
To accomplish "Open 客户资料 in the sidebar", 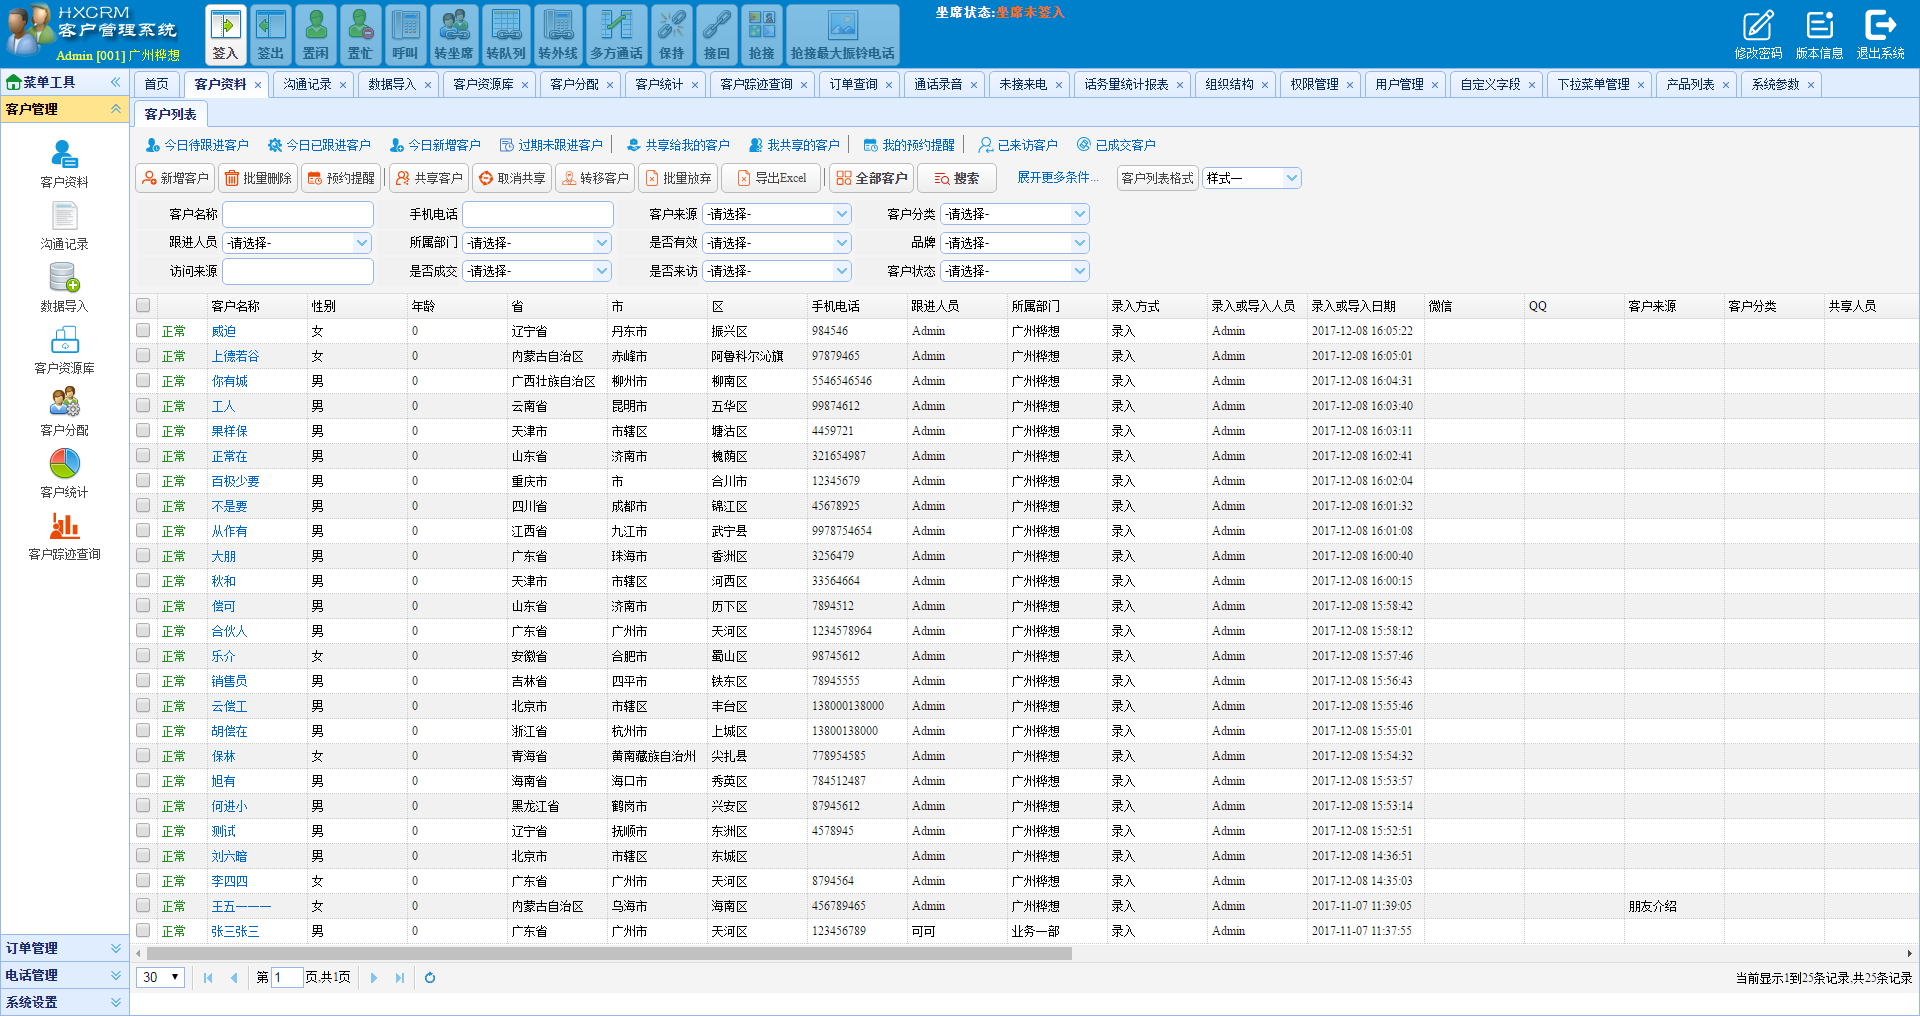I will tap(65, 164).
